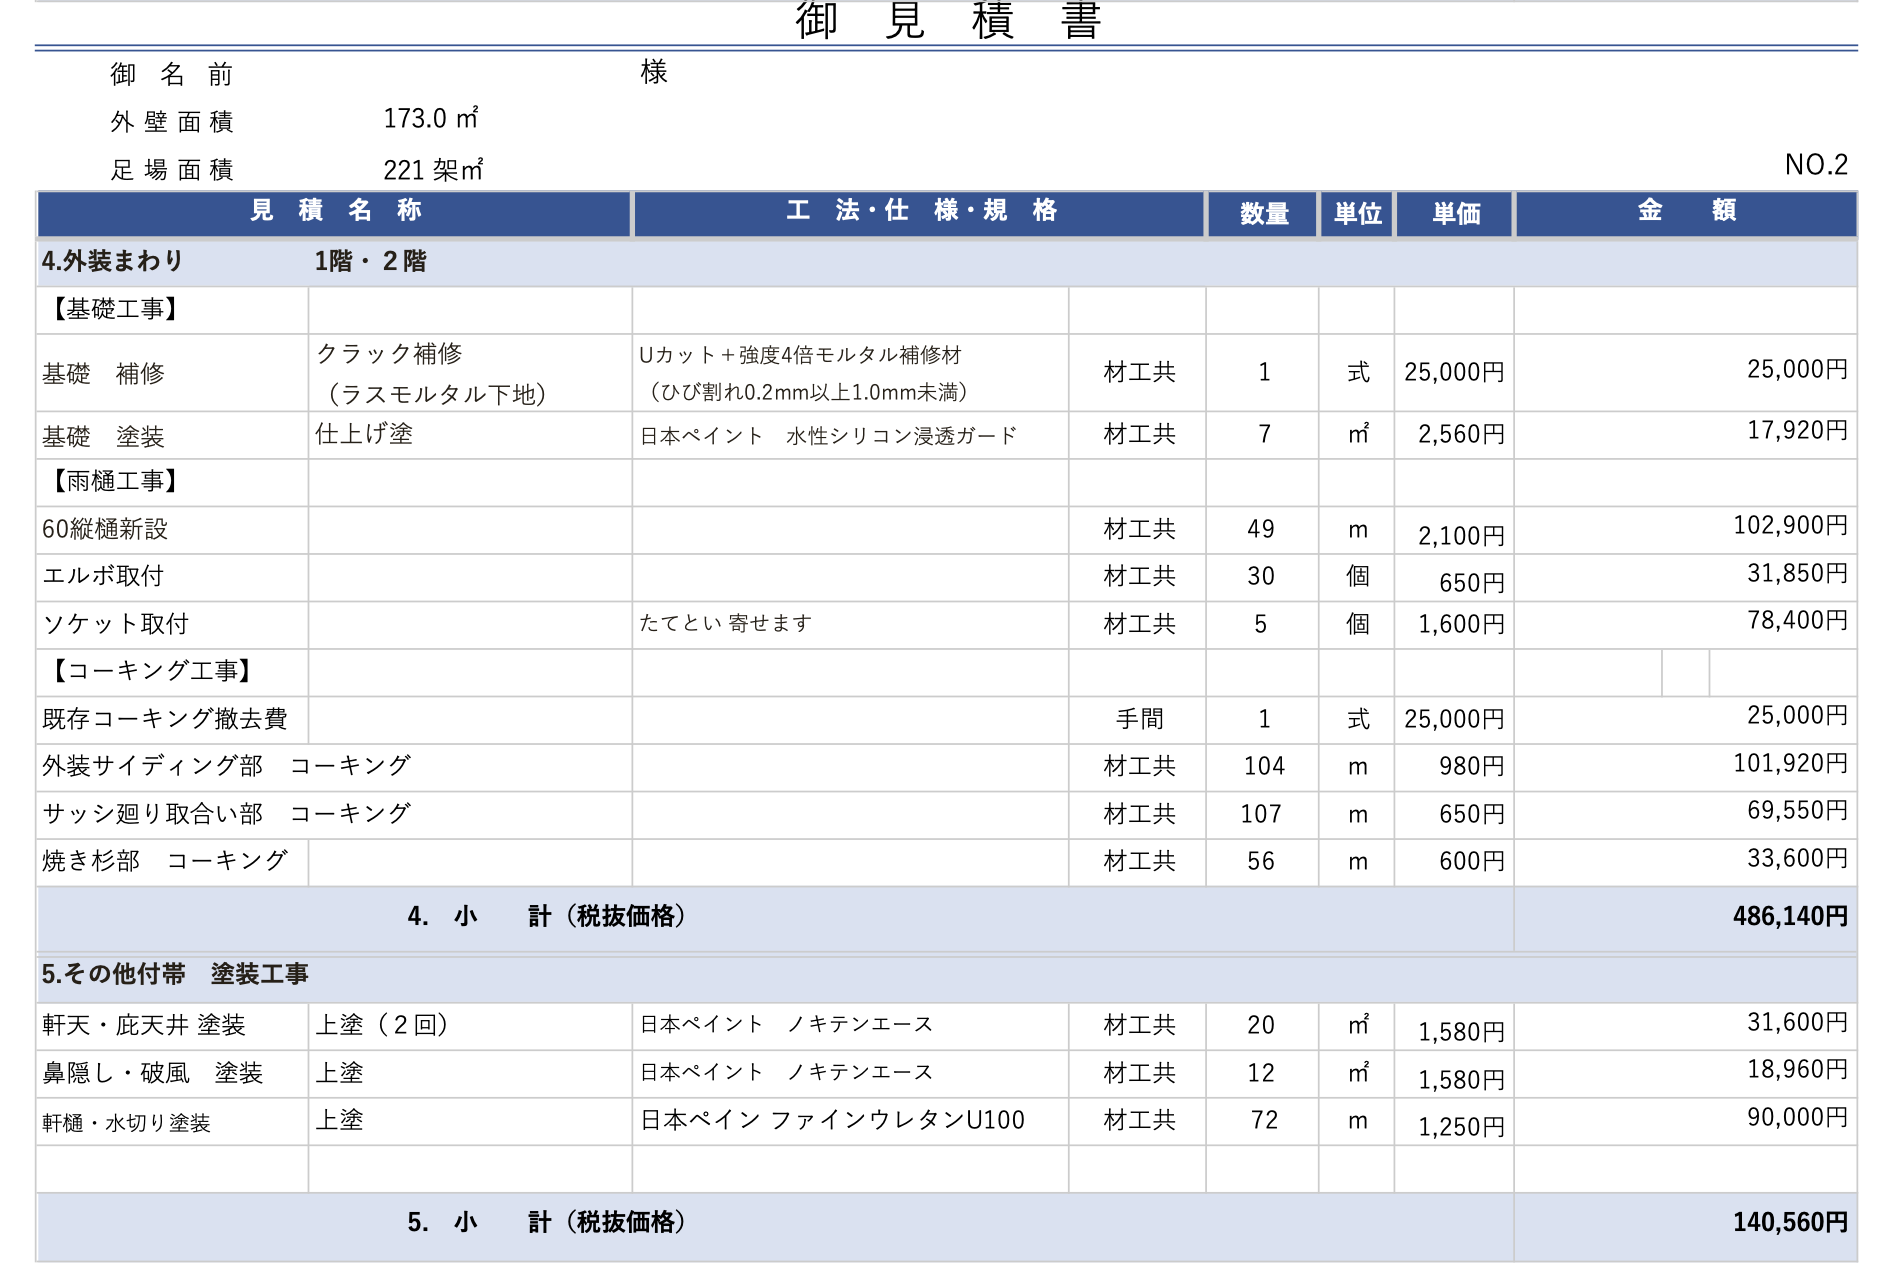Viewport: 1892px width, 1282px height.
Task: Click the クラック補修 description cell
Action: coord(470,373)
